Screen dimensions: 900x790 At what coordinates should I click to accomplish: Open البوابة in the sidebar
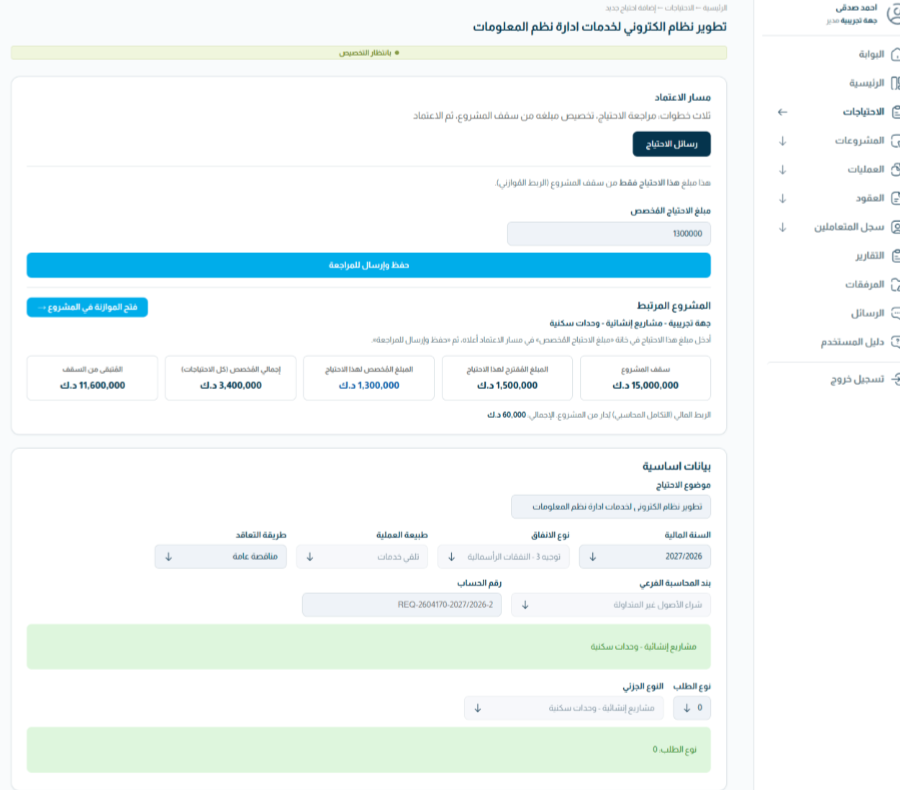(x=871, y=55)
